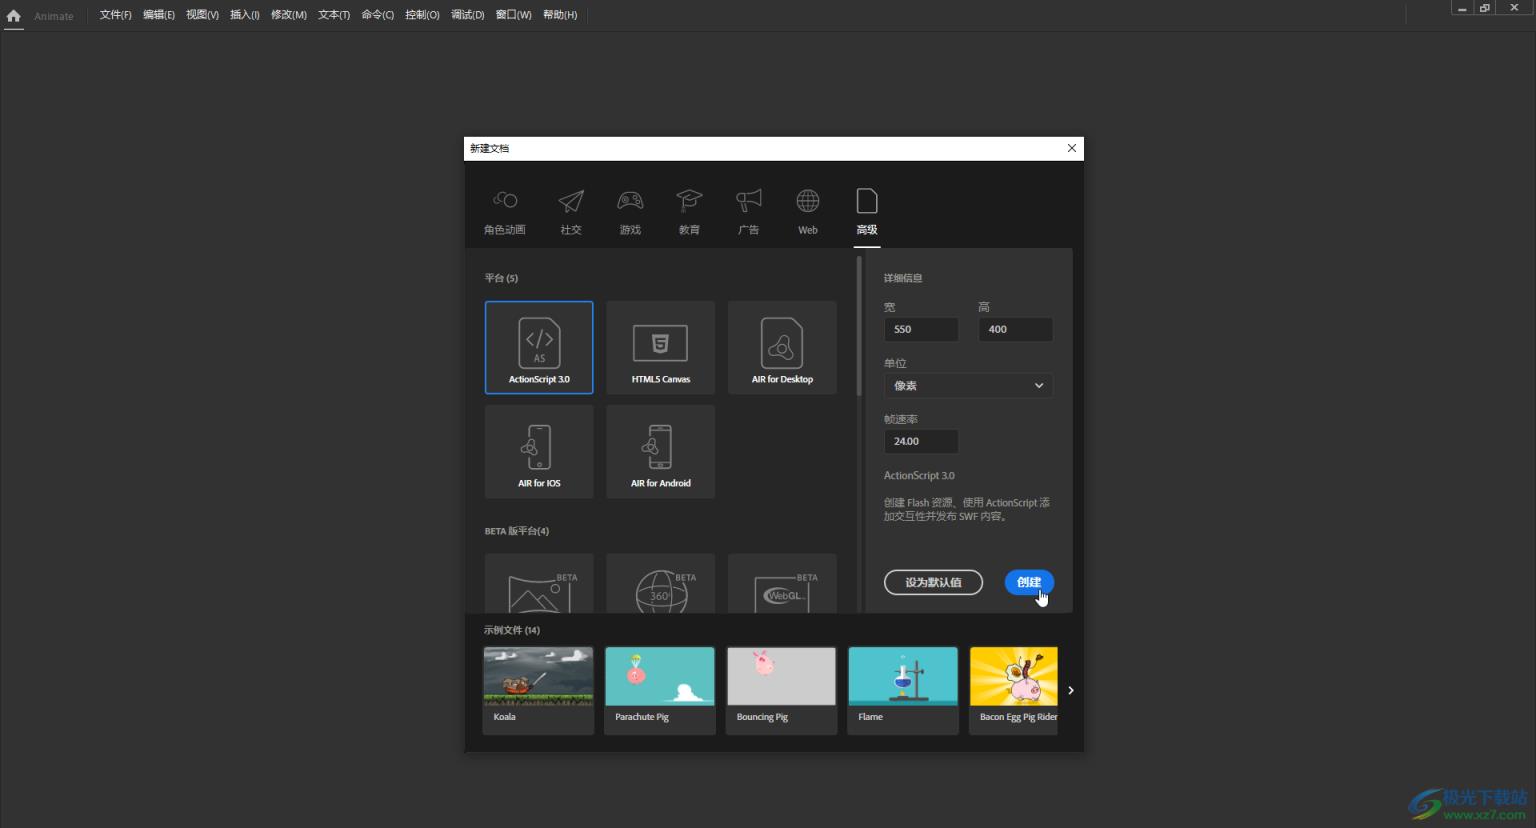Open the Parachute Pig sample file
The image size is (1536, 828).
pos(660,690)
